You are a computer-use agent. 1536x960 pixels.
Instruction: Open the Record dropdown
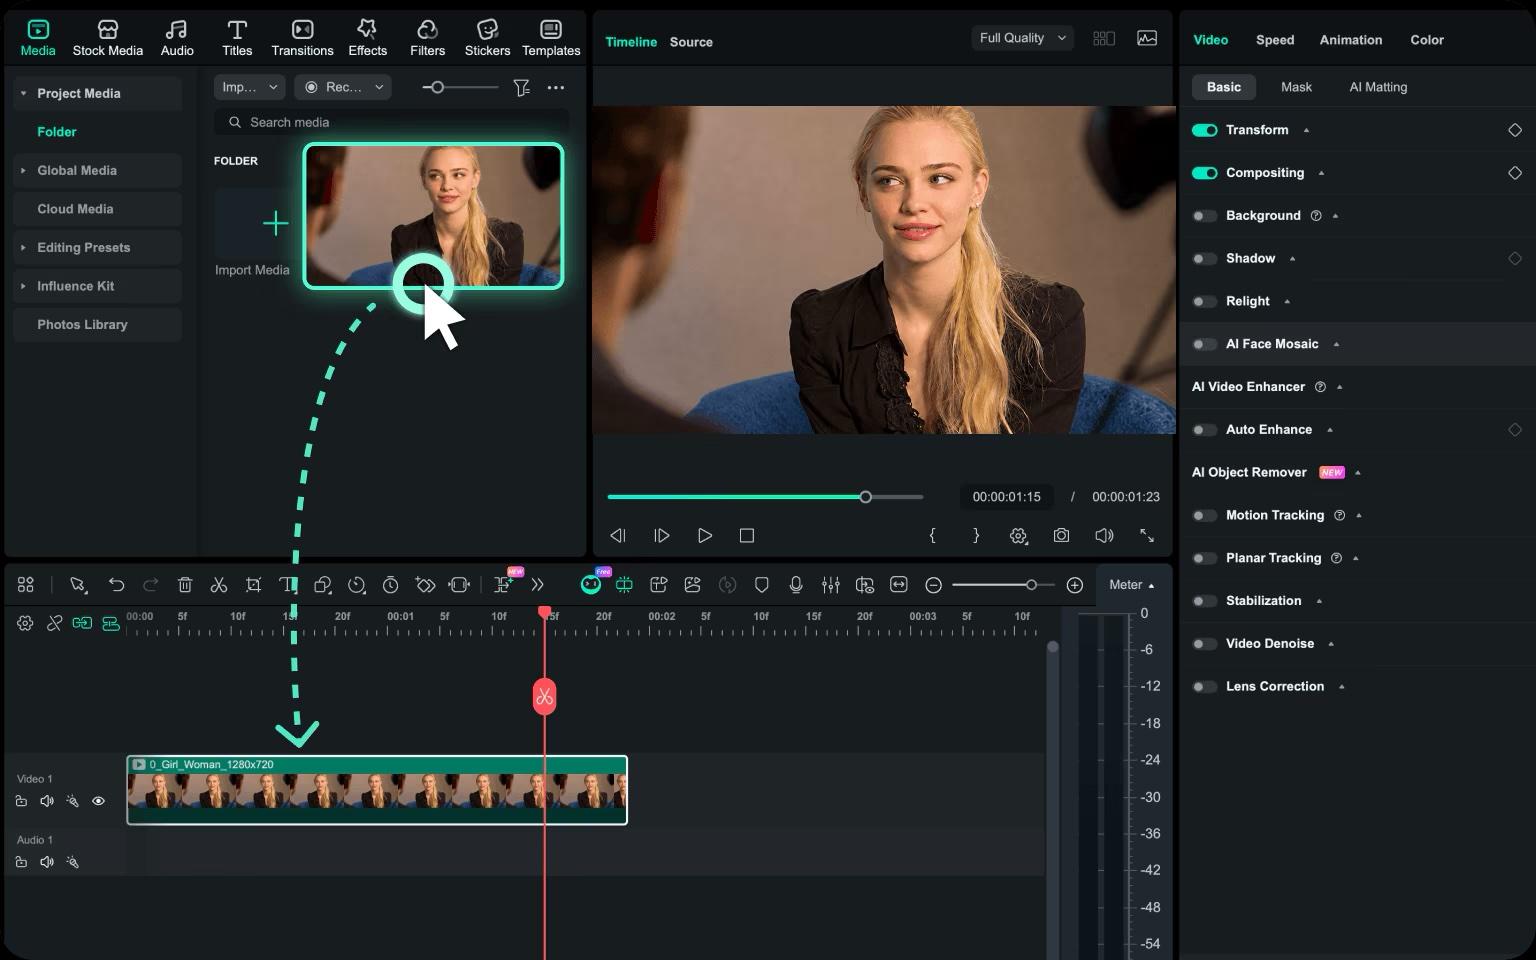pos(343,87)
